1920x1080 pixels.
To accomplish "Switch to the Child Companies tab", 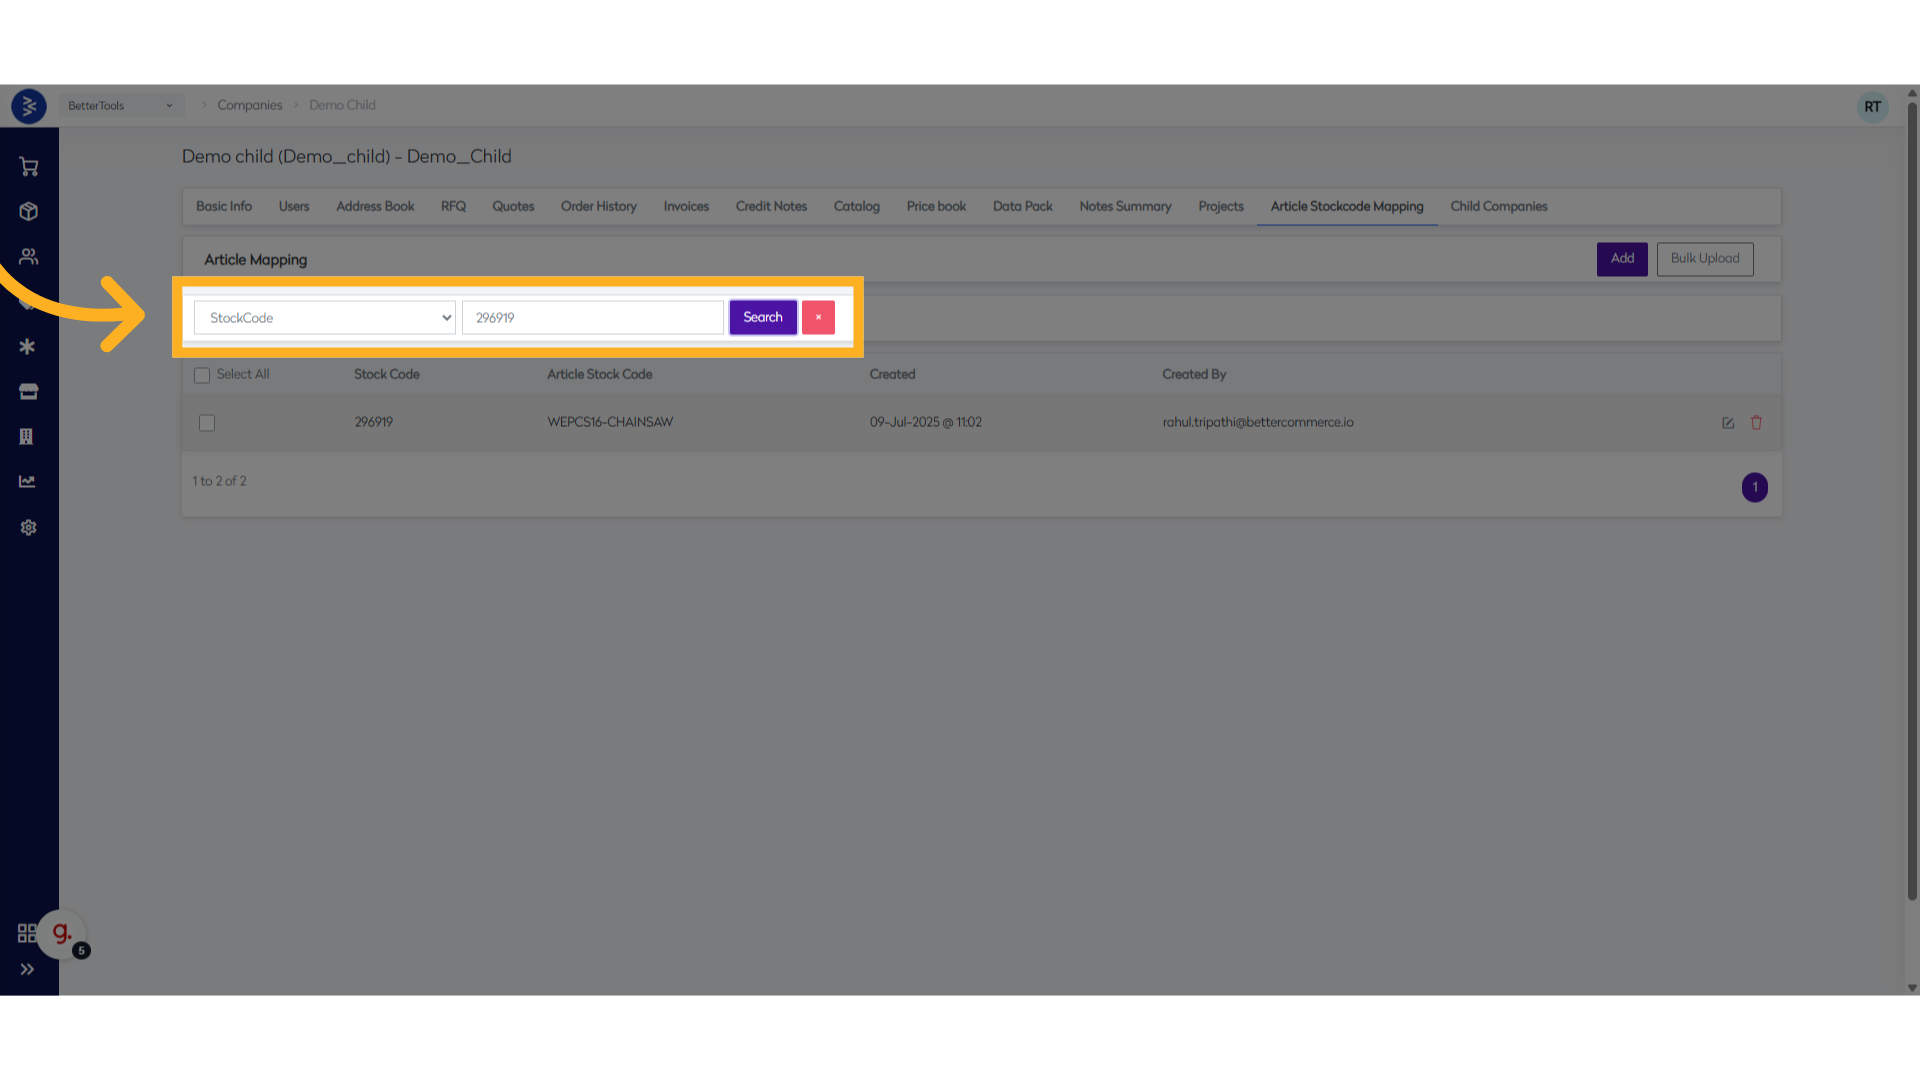I will [1498, 207].
